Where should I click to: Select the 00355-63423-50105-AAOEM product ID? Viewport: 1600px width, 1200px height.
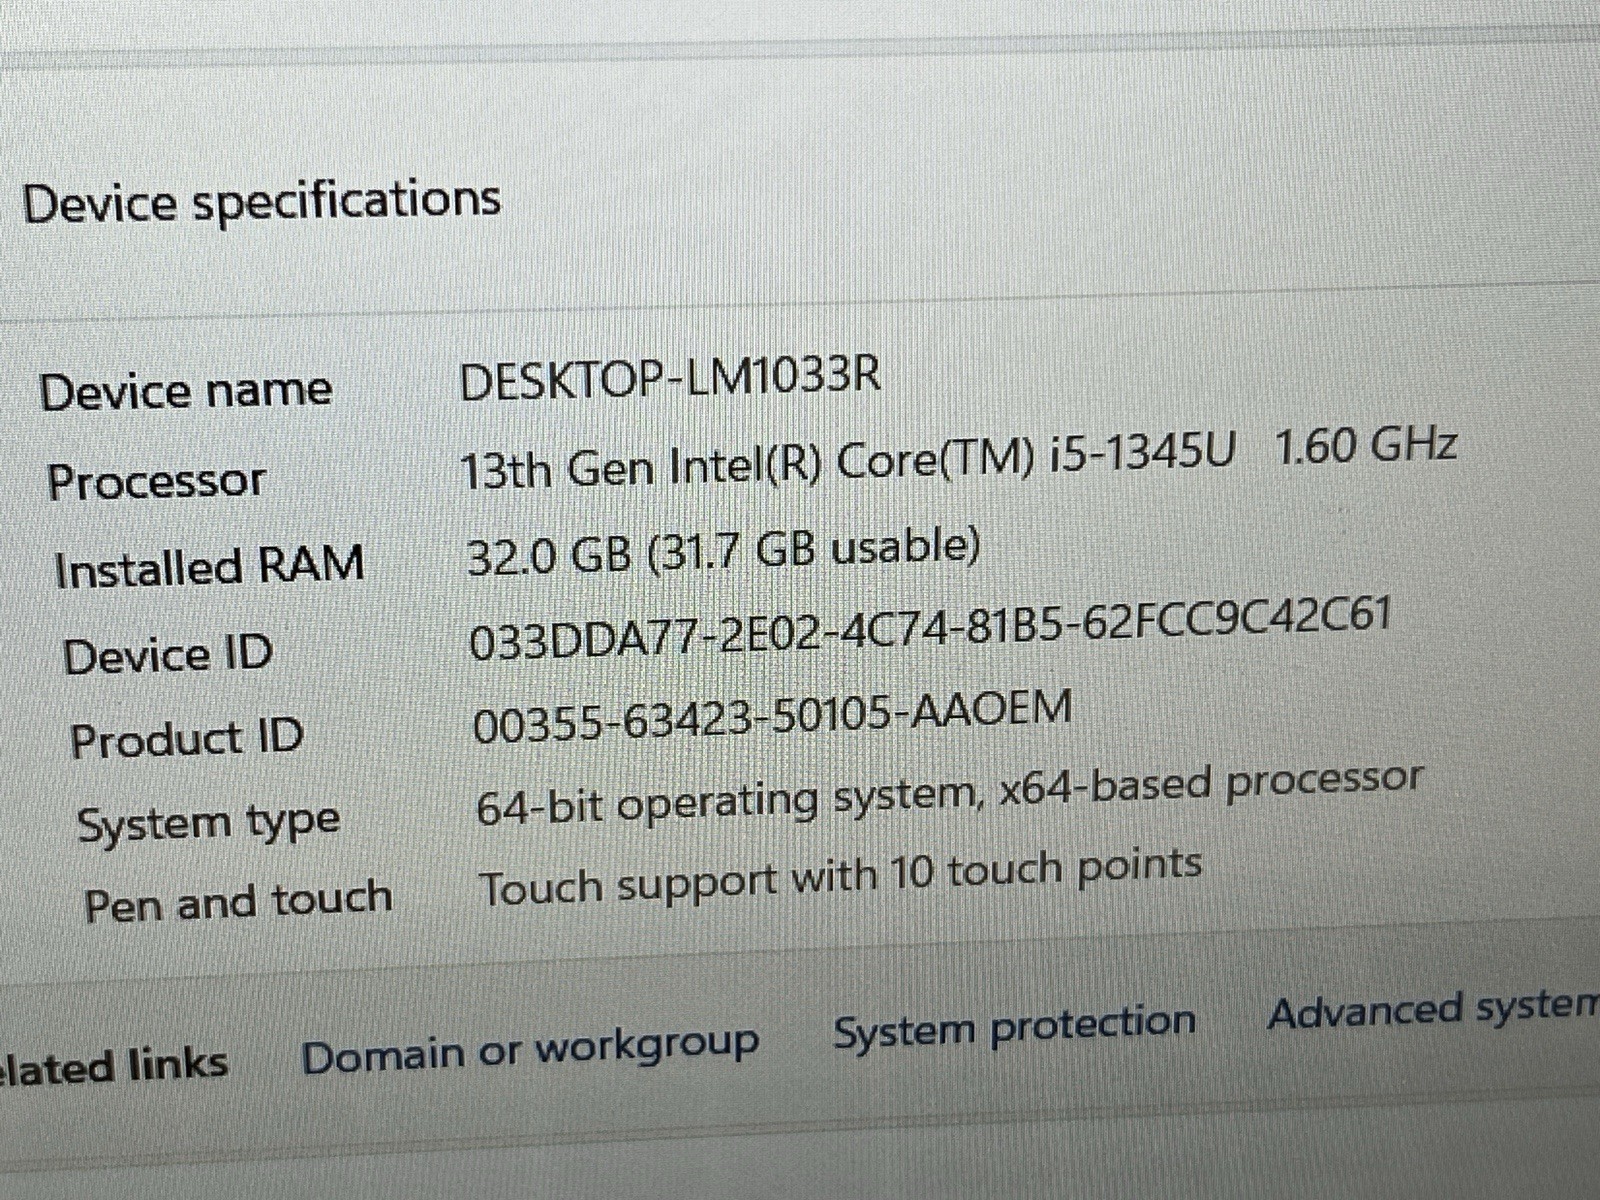pyautogui.click(x=772, y=716)
